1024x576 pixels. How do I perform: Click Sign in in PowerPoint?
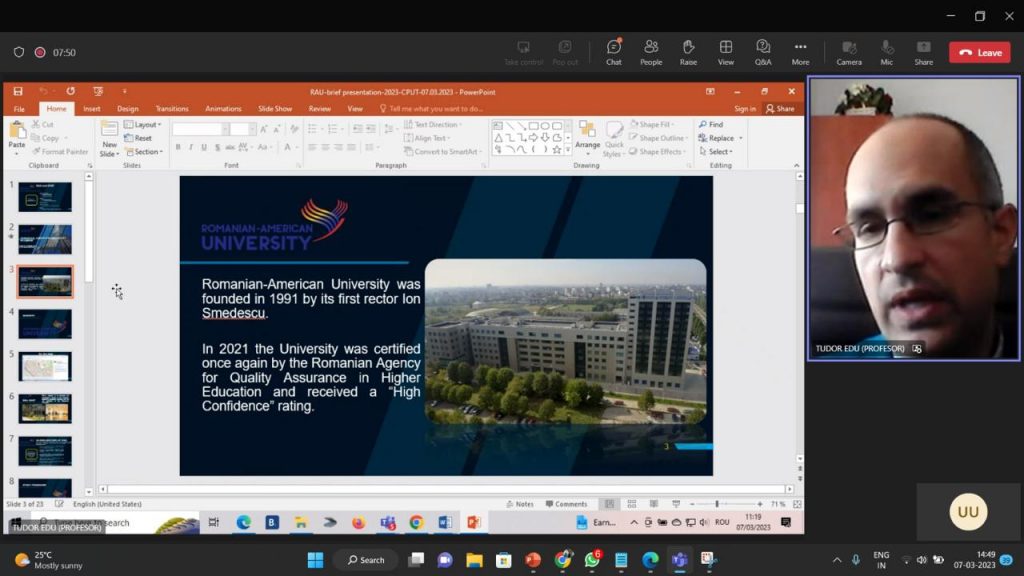pyautogui.click(x=744, y=109)
